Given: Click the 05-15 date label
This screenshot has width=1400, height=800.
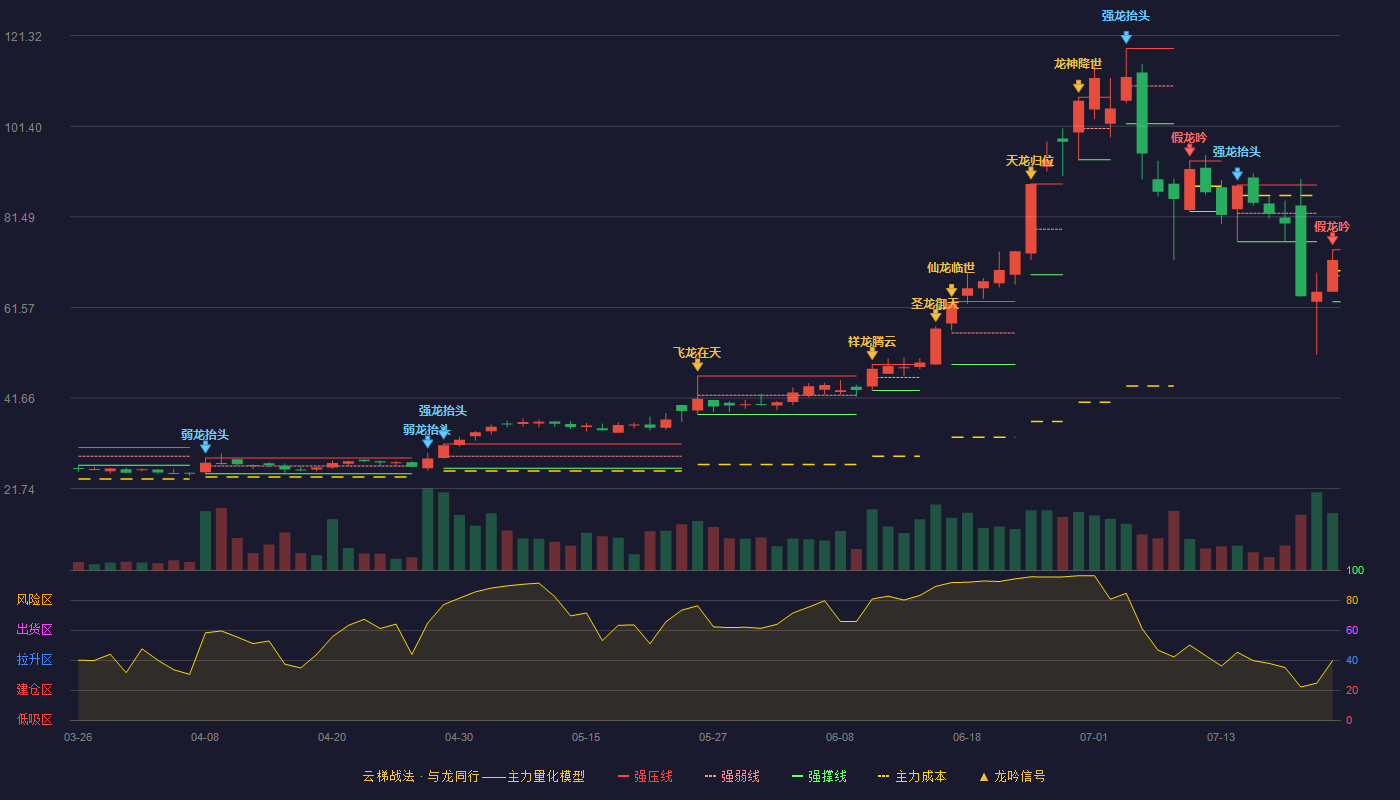Looking at the screenshot, I should (x=586, y=737).
